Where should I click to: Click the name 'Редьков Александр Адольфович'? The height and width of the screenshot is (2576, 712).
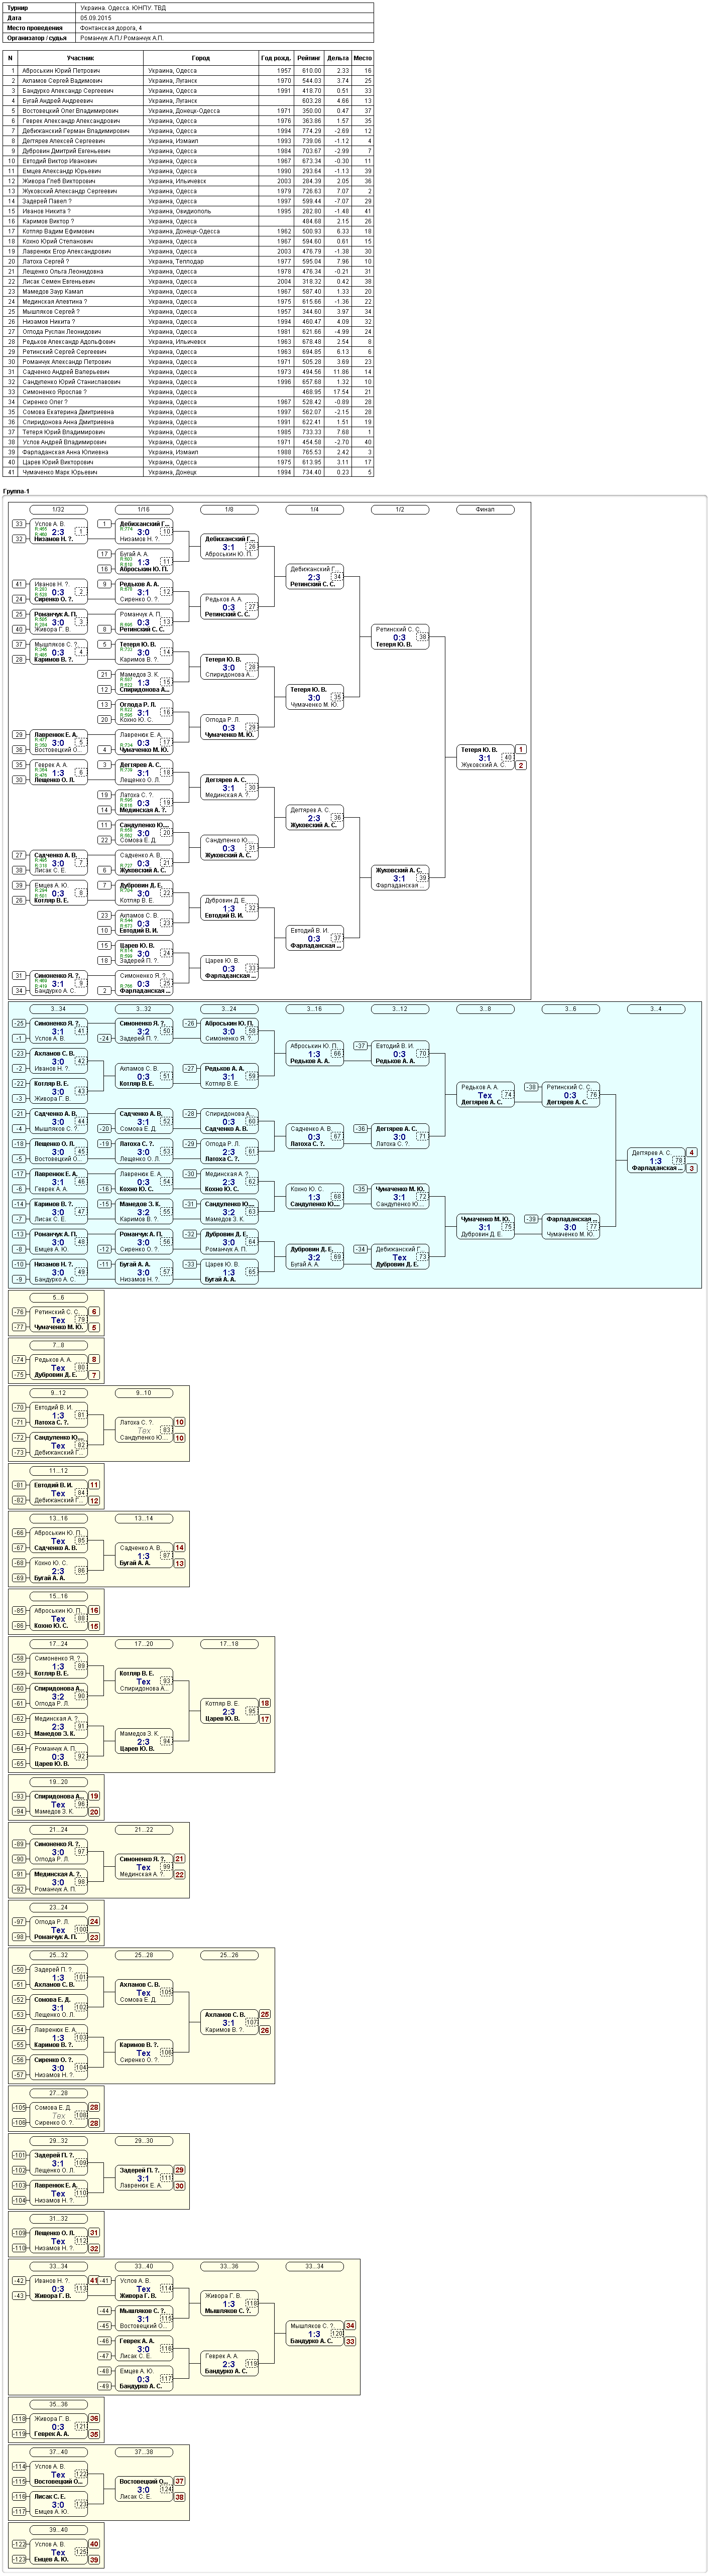pyautogui.click(x=68, y=341)
